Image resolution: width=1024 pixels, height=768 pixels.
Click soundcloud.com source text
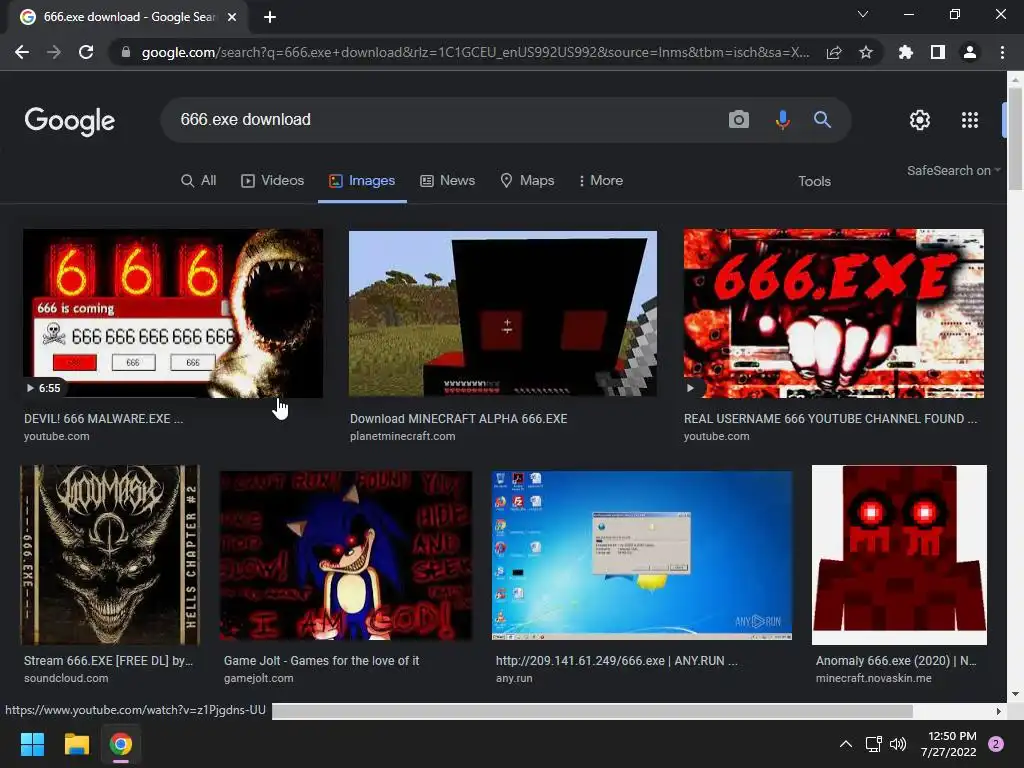pyautogui.click(x=66, y=678)
